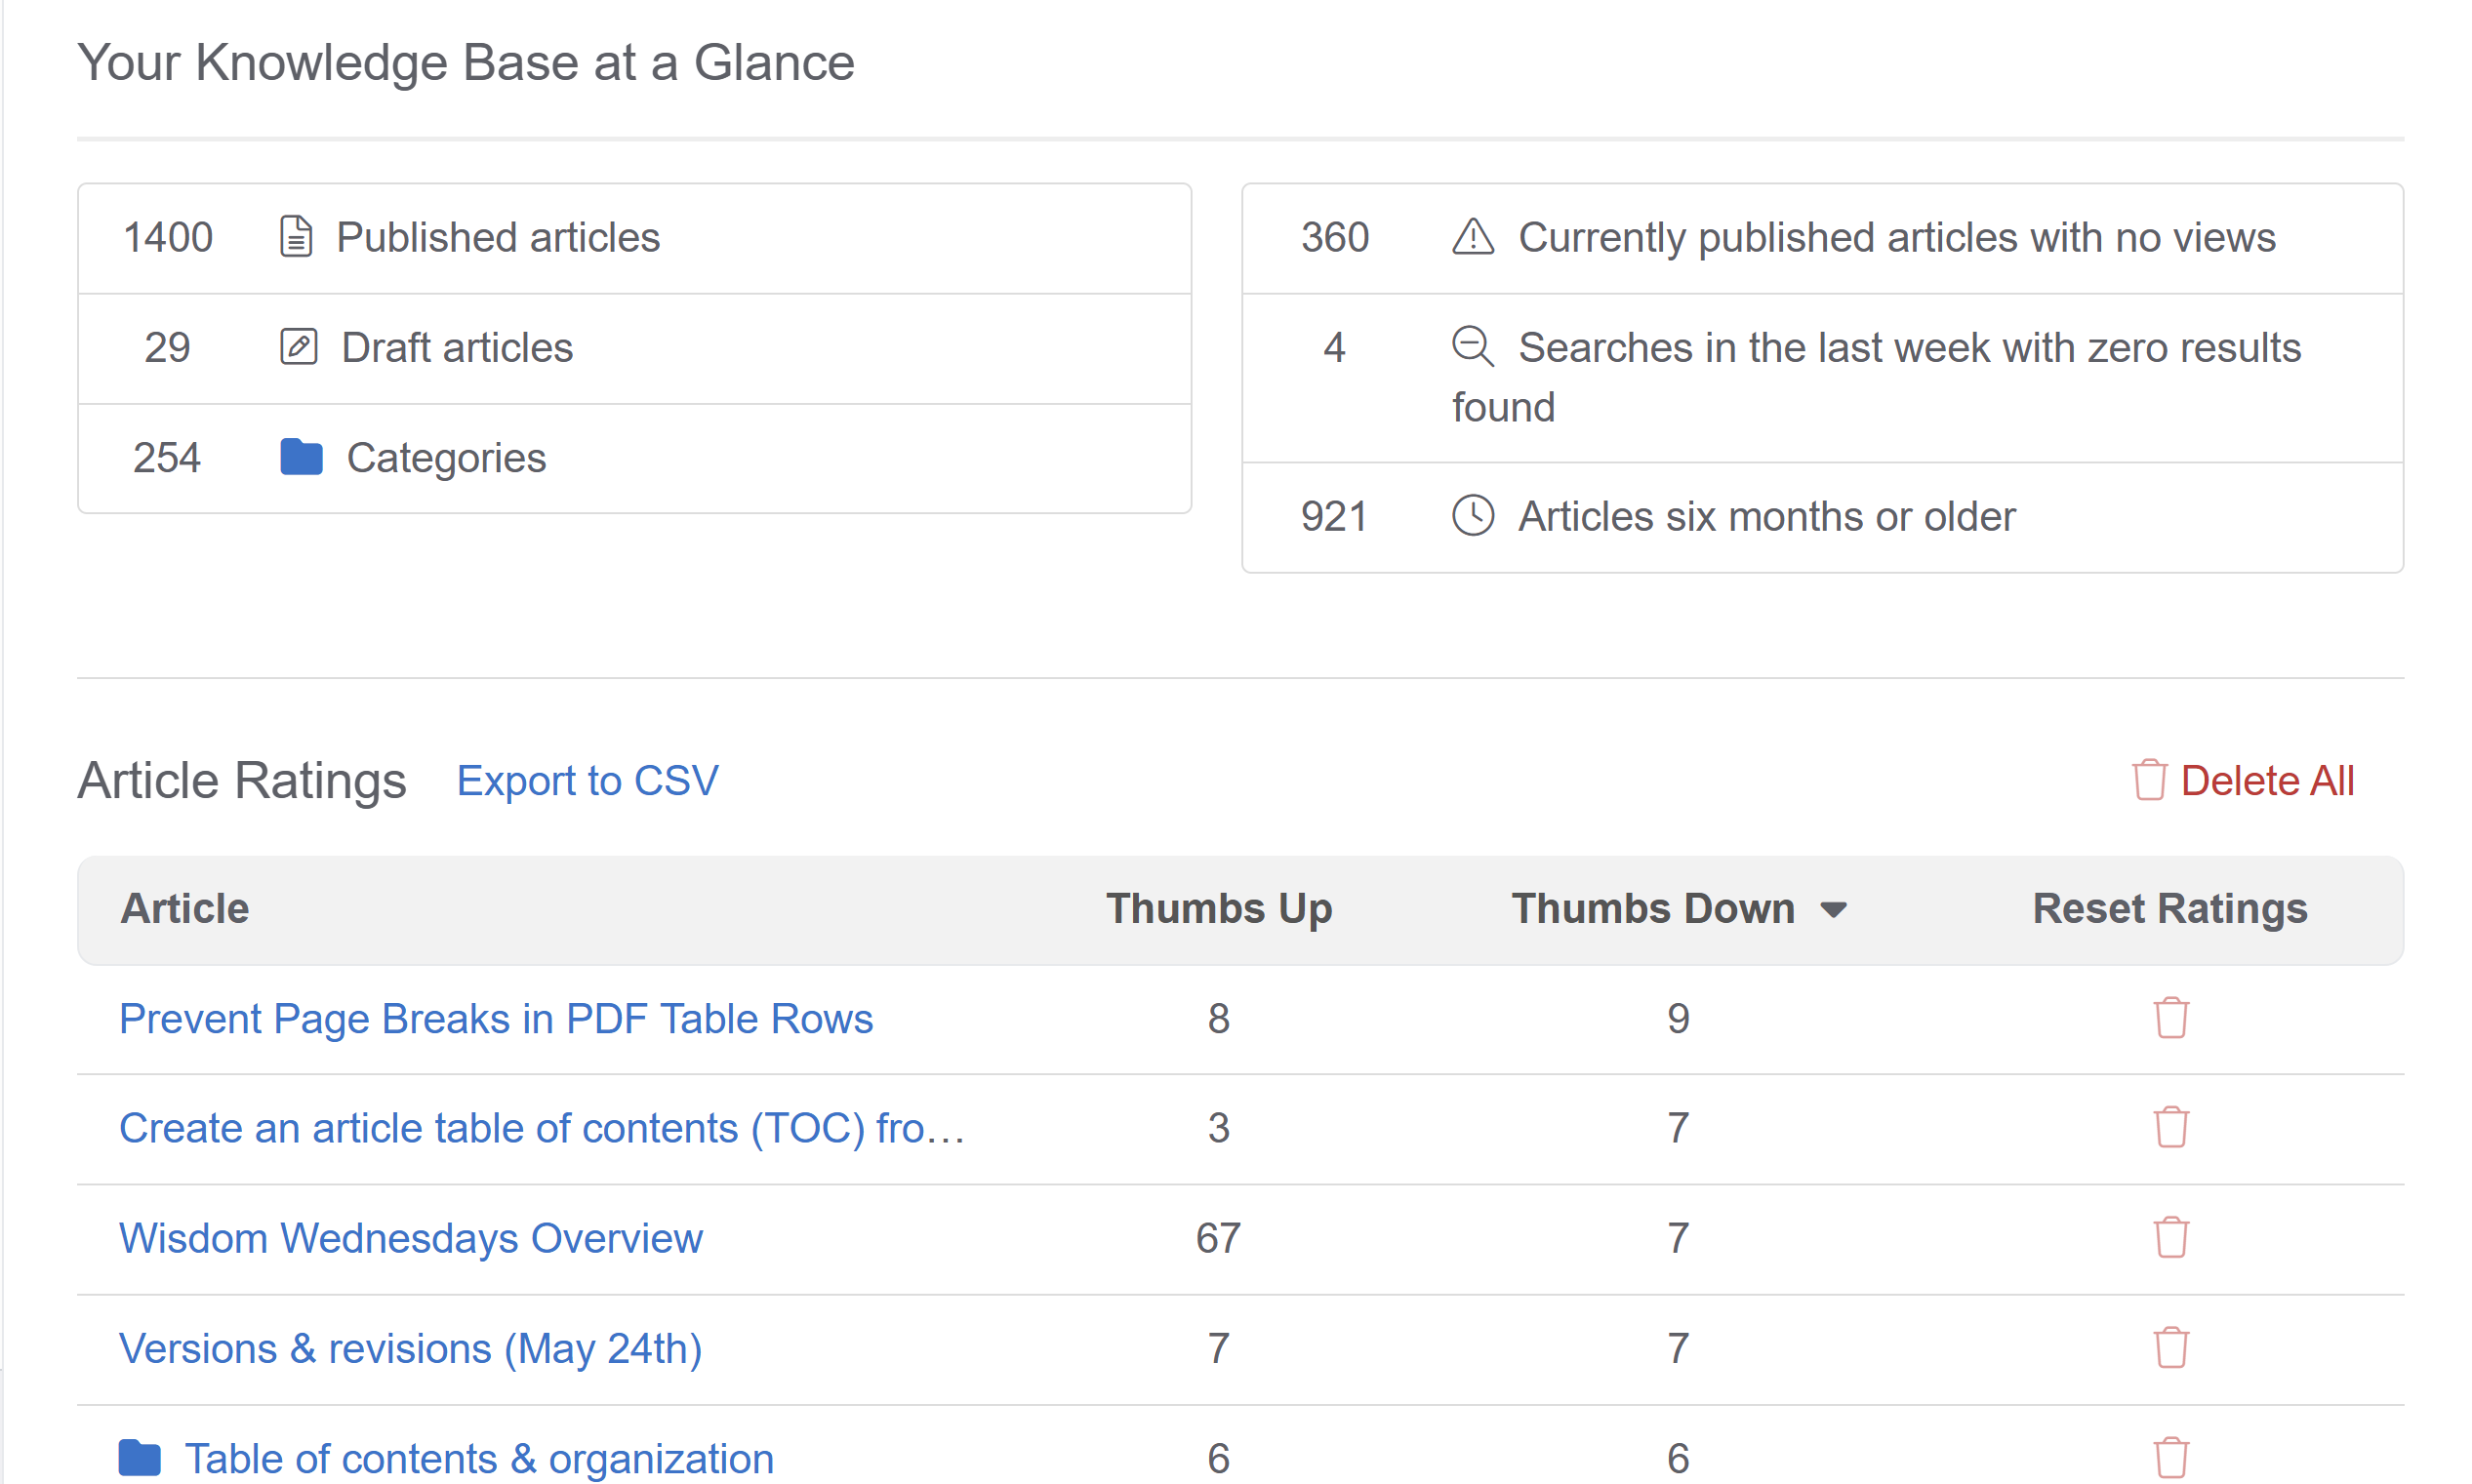Open Versions & revisions (May 24th) article

click(411, 1348)
